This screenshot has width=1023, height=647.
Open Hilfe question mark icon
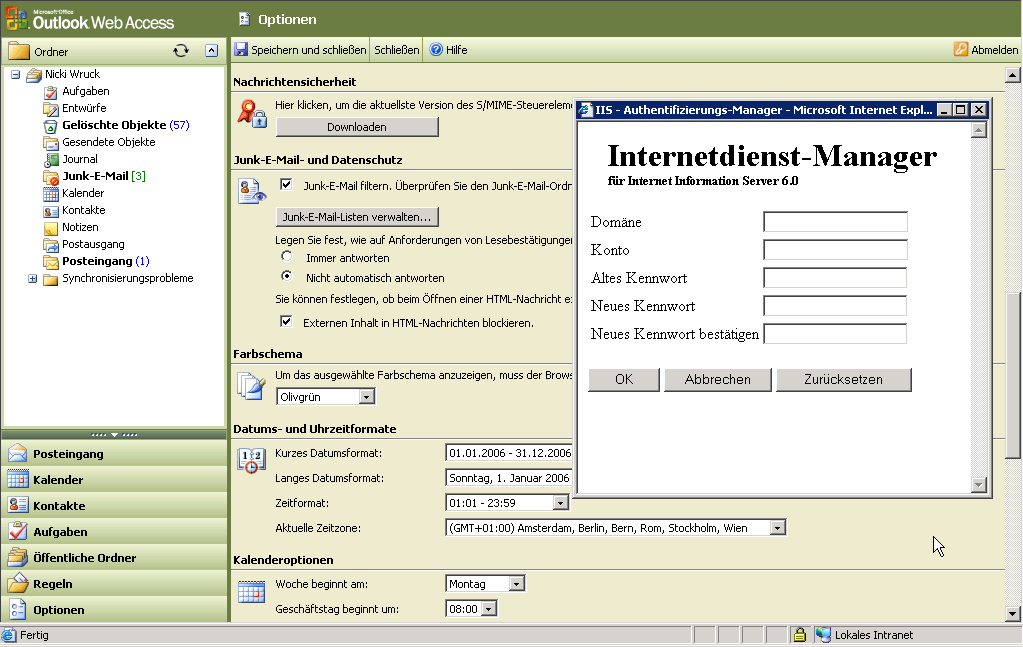[x=436, y=50]
